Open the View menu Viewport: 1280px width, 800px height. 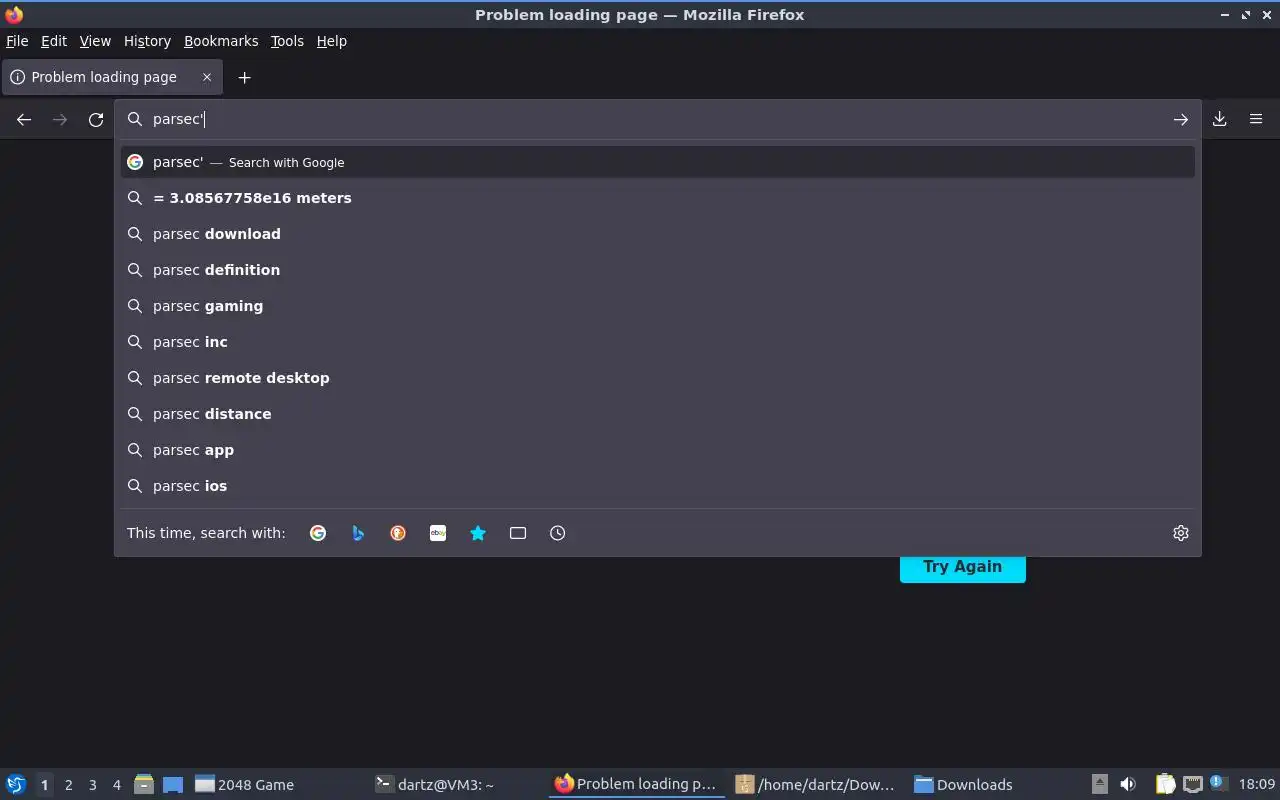point(95,41)
